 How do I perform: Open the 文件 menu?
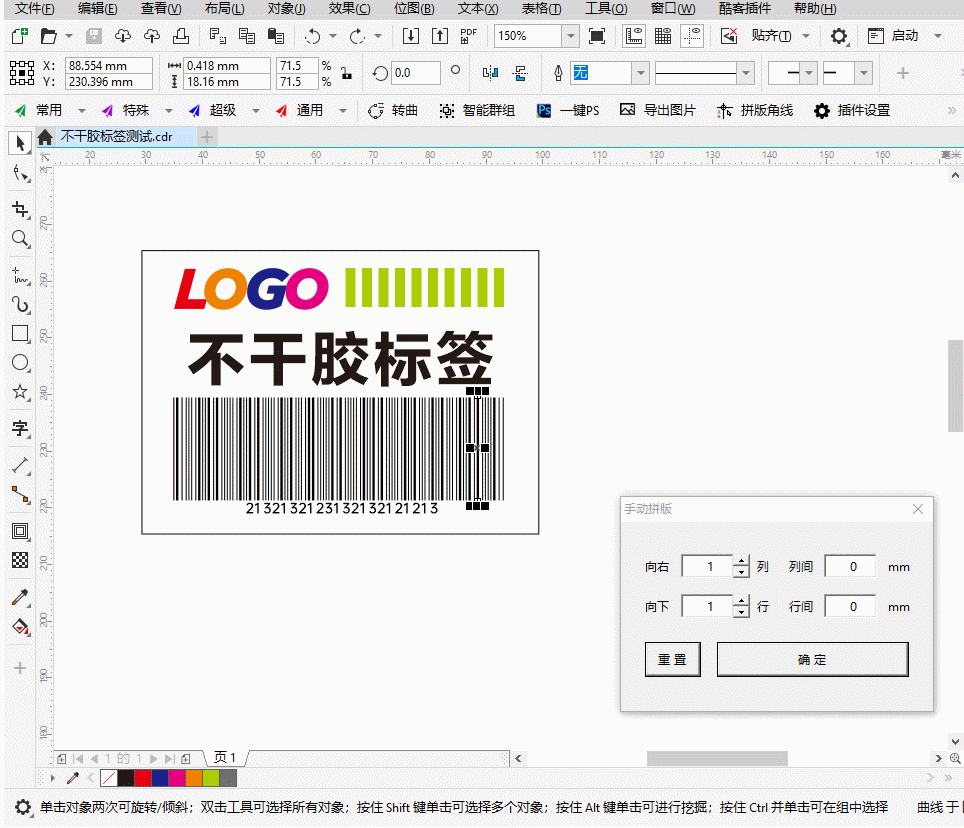[35, 9]
